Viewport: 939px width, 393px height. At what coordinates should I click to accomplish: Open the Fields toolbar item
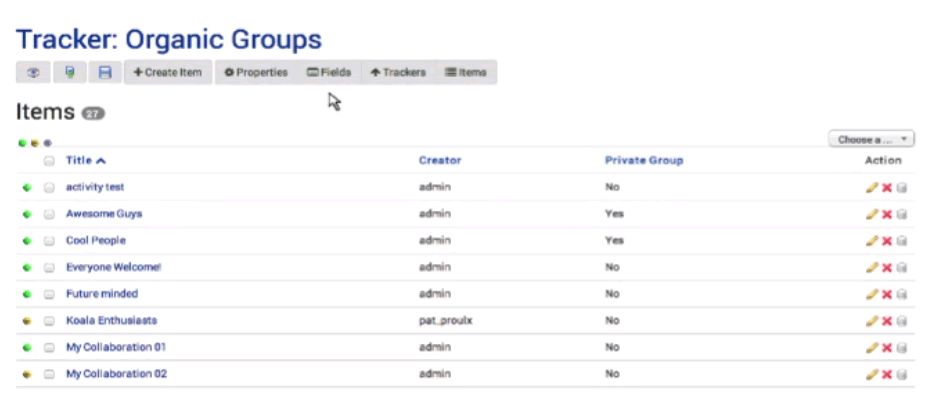[329, 72]
